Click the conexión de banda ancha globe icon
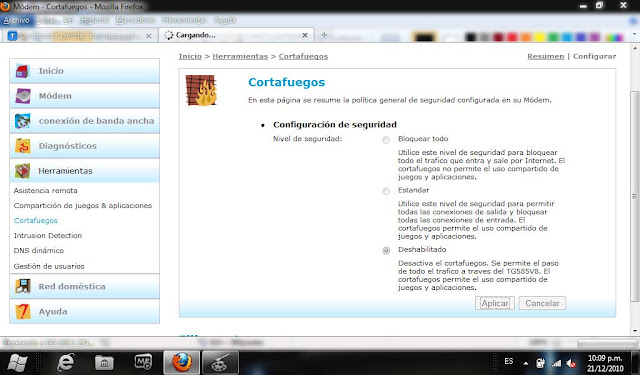 (22, 121)
